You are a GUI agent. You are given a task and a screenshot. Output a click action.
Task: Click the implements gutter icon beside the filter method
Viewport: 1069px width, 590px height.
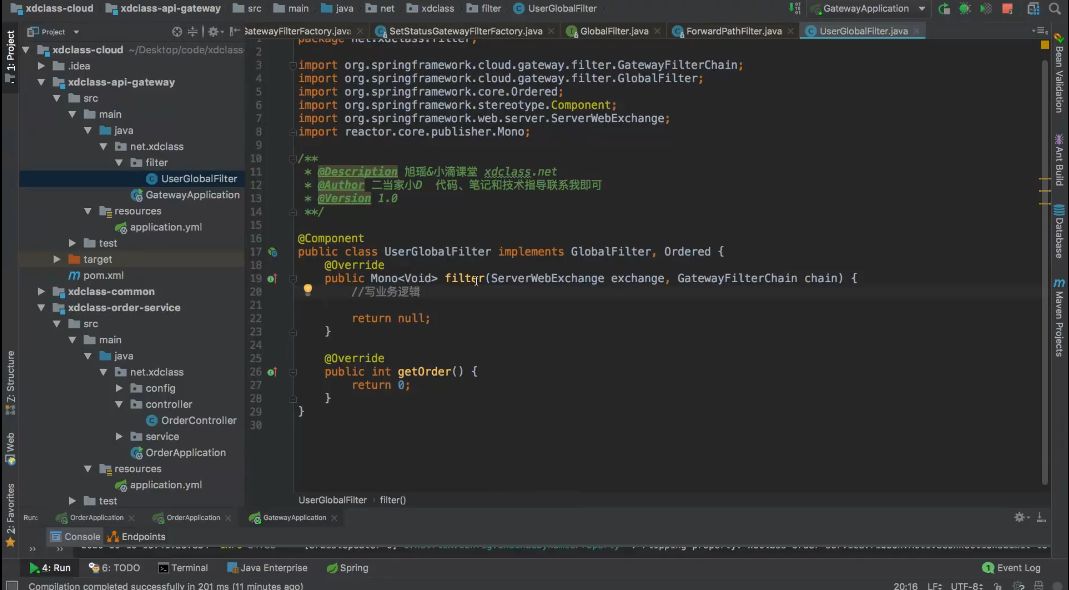[x=272, y=278]
